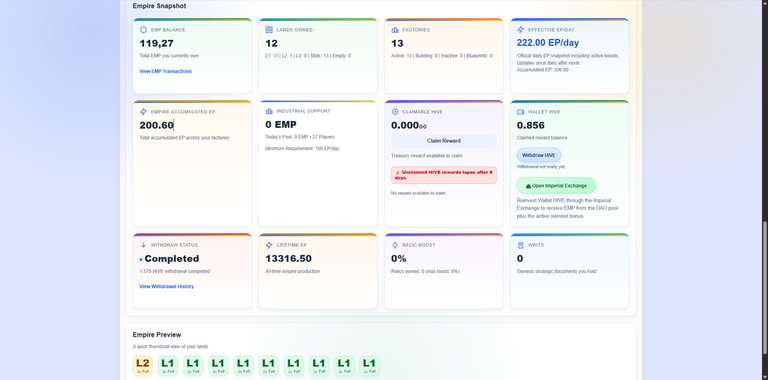Click the Lands Owned grid icon

point(269,30)
